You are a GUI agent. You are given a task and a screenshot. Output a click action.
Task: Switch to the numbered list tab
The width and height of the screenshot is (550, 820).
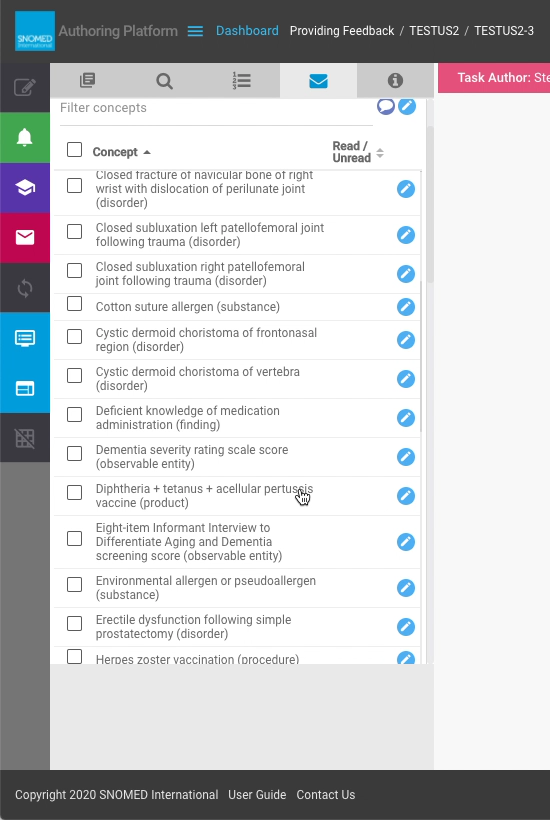click(x=241, y=81)
